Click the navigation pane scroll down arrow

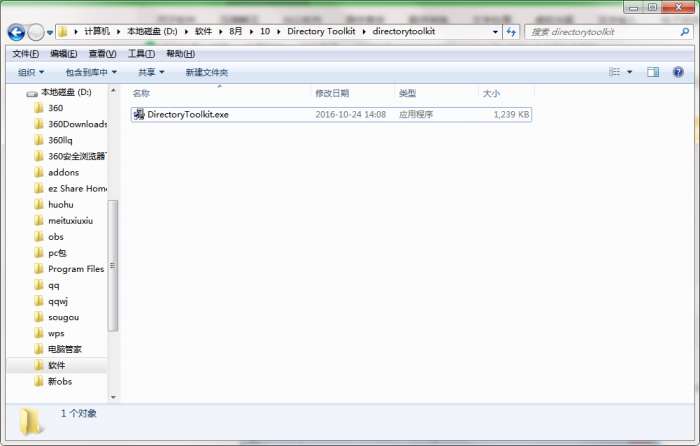(x=113, y=397)
